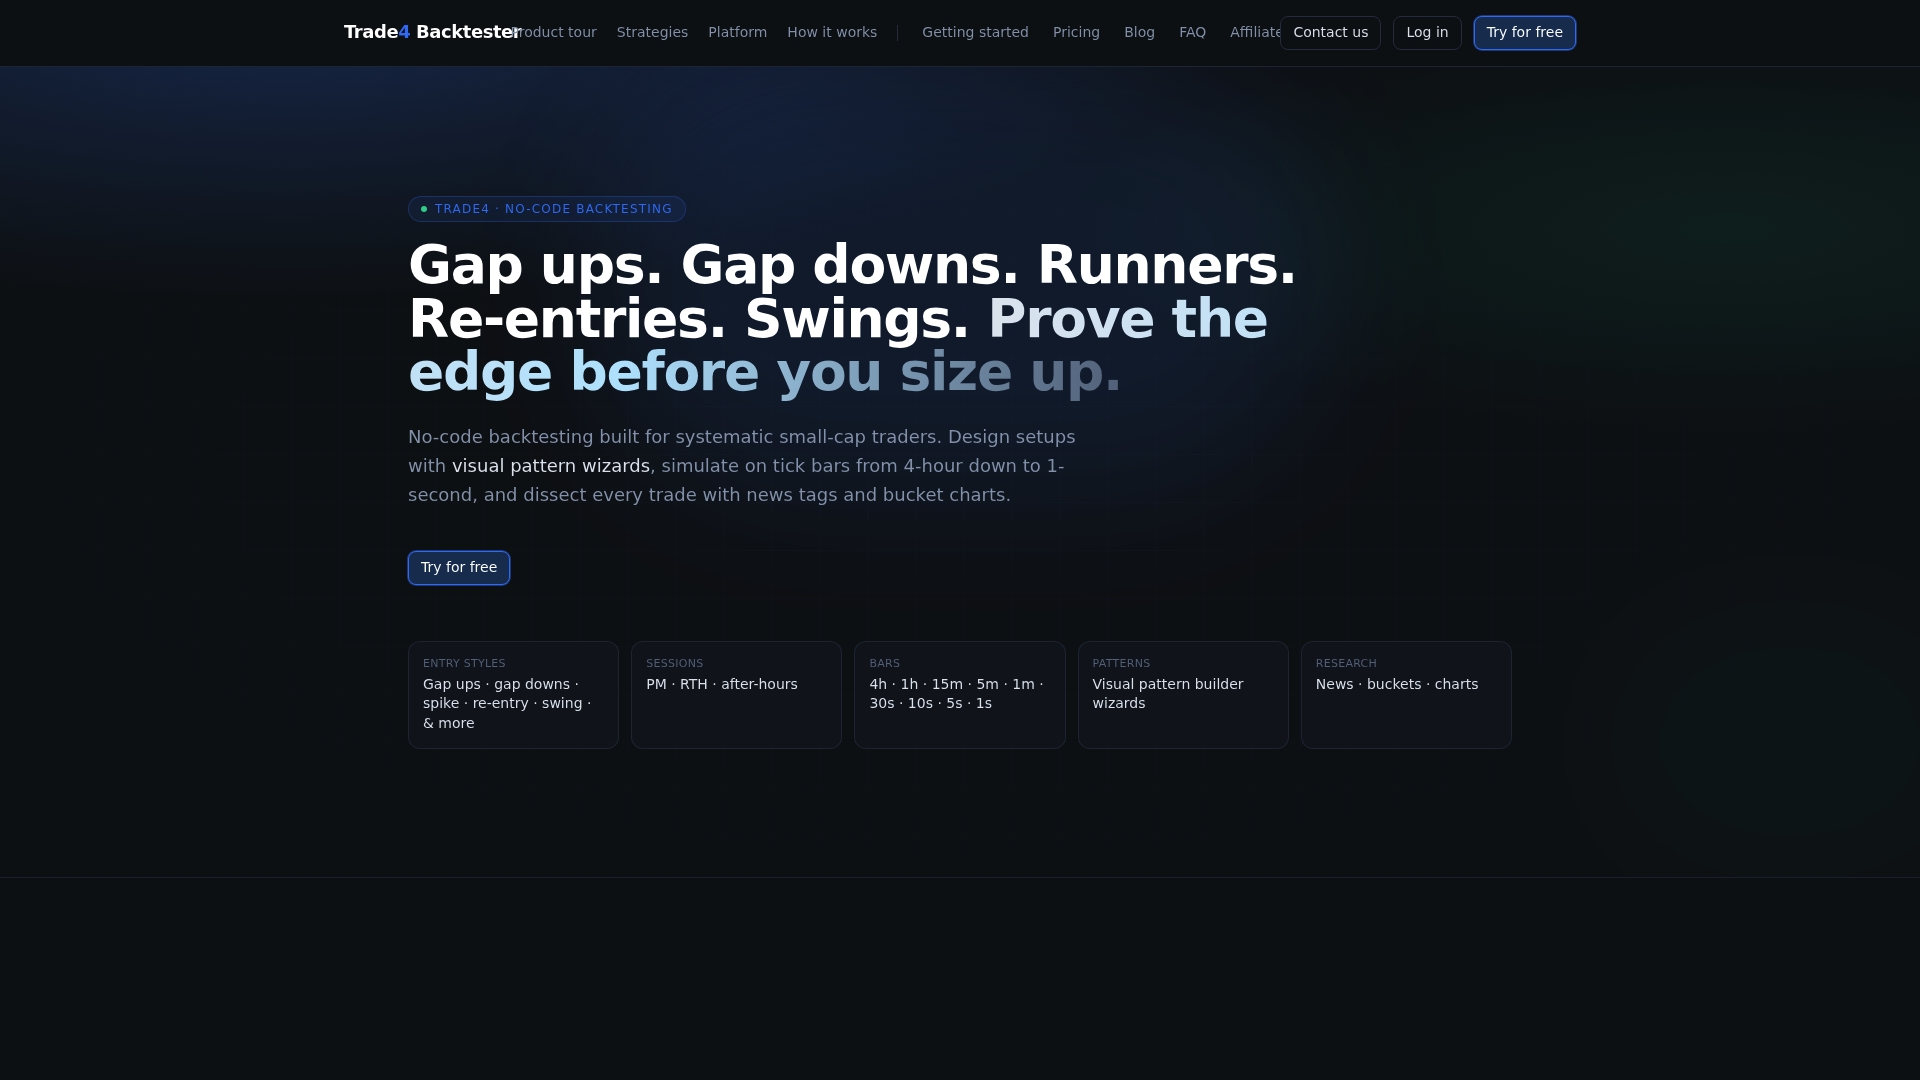Image resolution: width=1920 pixels, height=1080 pixels.
Task: Select the Entry Styles feature card
Action: point(513,695)
